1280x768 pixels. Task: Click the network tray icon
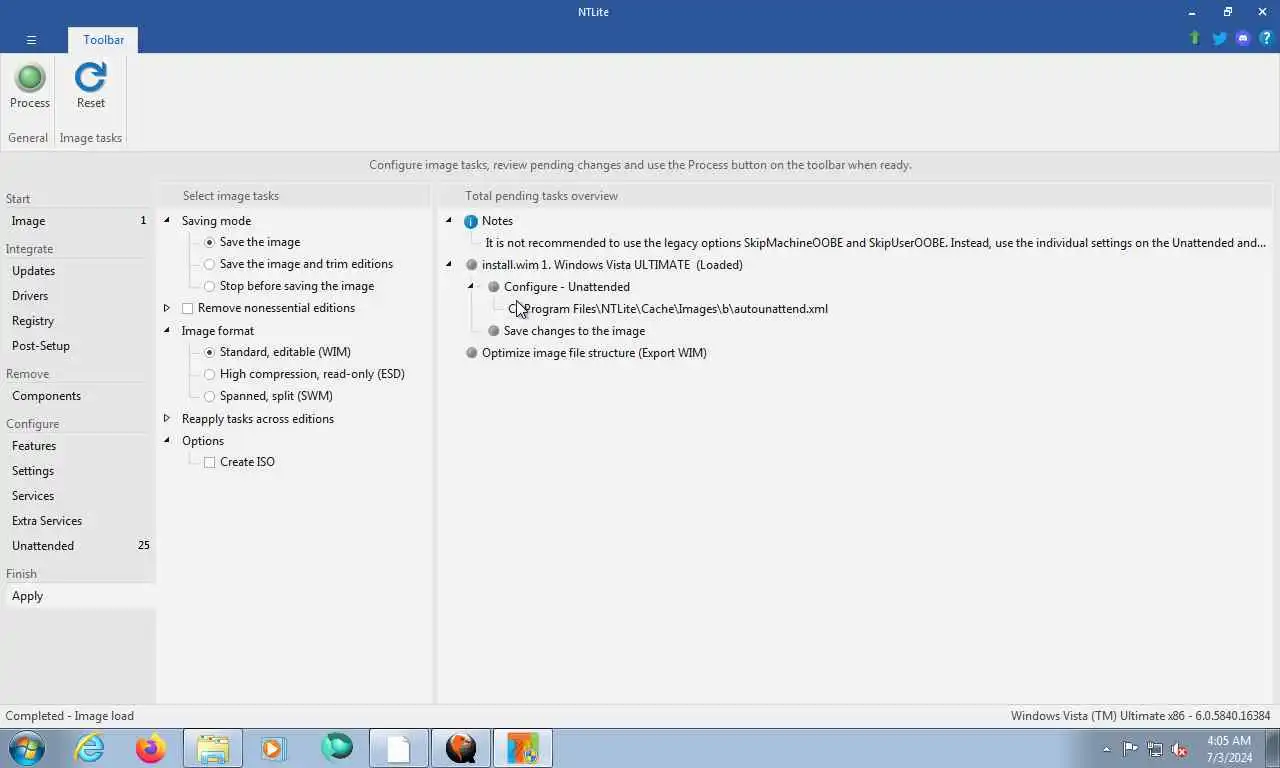[x=1154, y=749]
